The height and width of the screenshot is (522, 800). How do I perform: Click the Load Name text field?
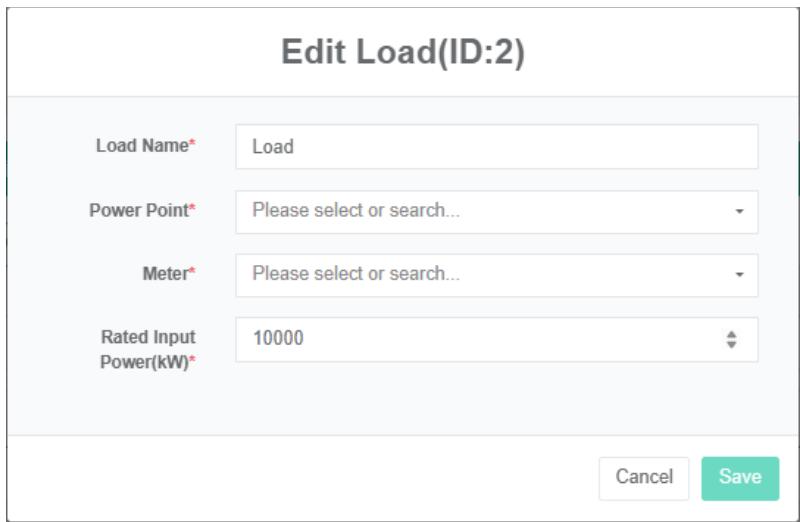pyautogui.click(x=496, y=147)
